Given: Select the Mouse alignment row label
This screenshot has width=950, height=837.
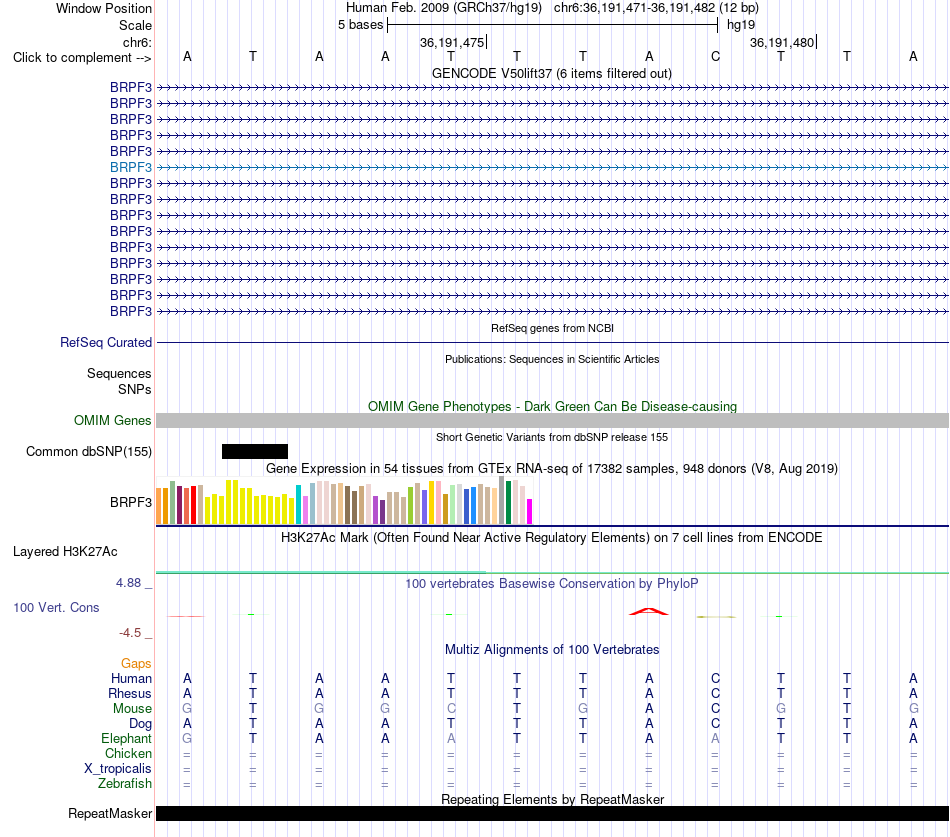Looking at the screenshot, I should click(132, 709).
